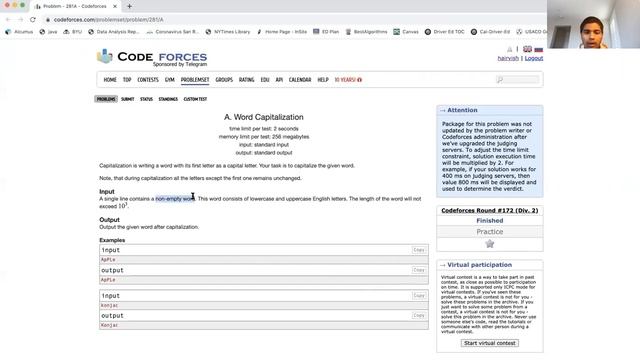Open the ED Plan bookmark
This screenshot has height=360, width=640.
coord(326,31)
